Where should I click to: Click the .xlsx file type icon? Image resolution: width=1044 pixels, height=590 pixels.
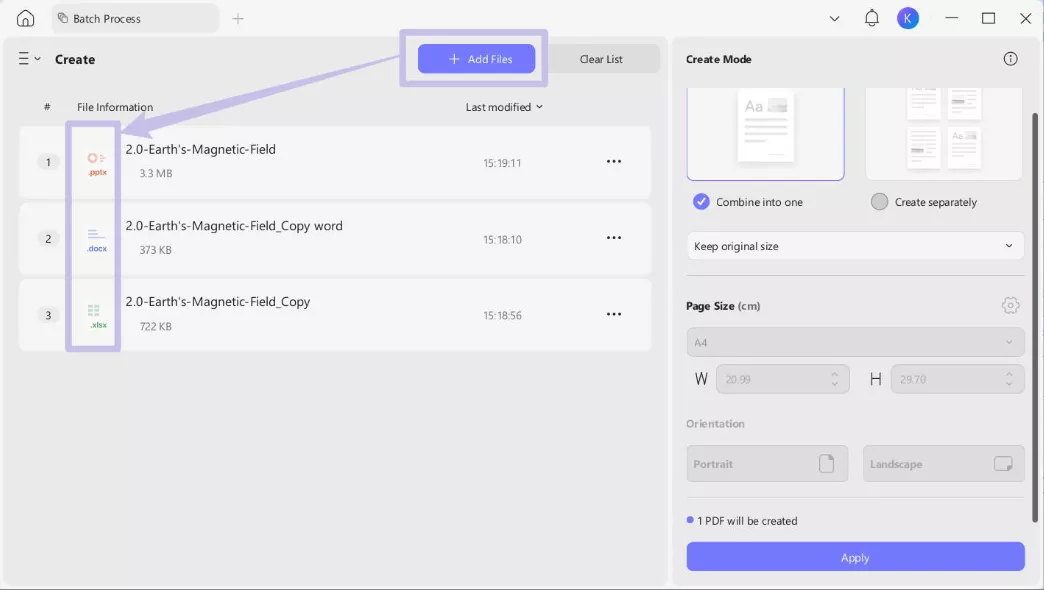pos(95,314)
